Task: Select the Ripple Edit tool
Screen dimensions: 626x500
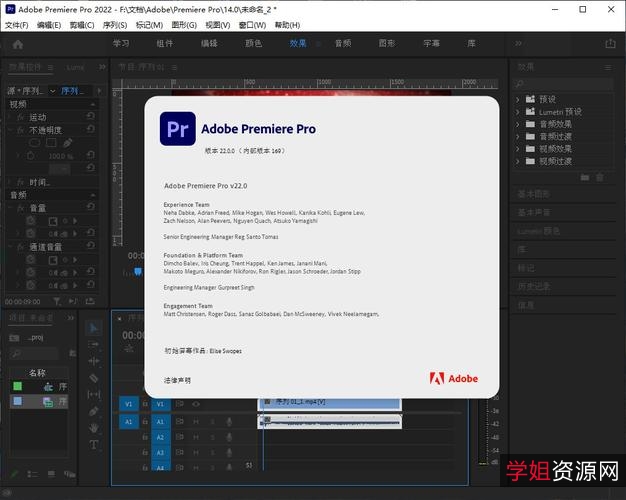Action: [94, 361]
